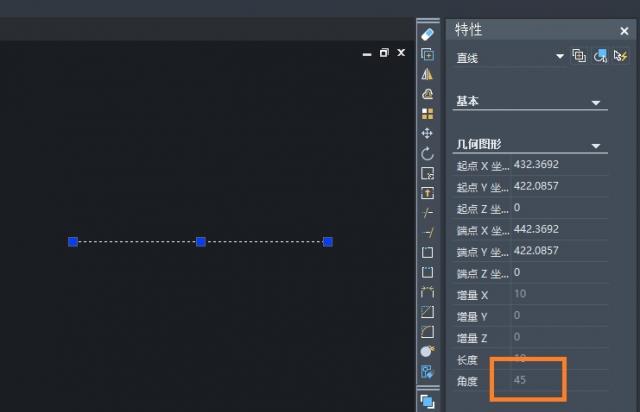Minimize the drawing window
This screenshot has width=640, height=412.
tap(367, 53)
